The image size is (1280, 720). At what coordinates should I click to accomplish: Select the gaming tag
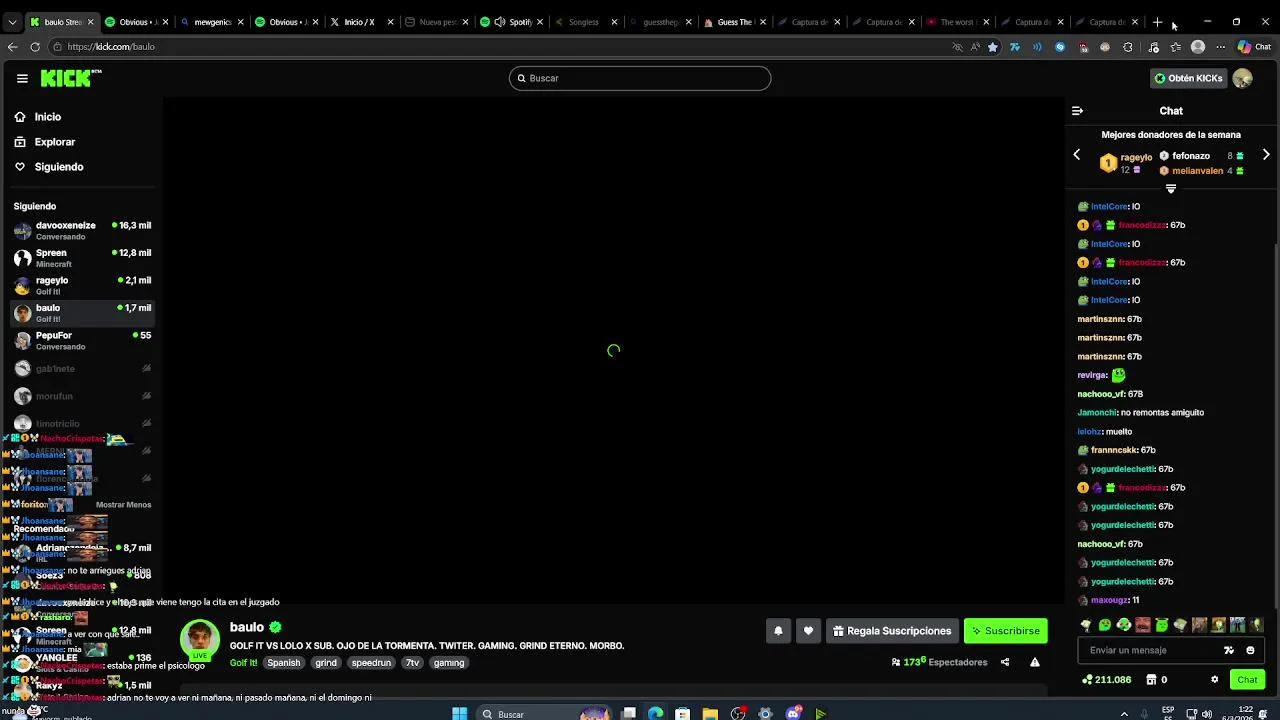(x=449, y=663)
